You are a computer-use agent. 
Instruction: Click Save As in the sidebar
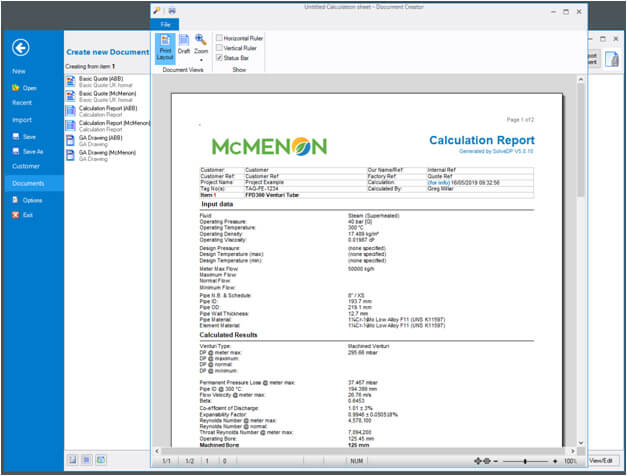[33, 152]
